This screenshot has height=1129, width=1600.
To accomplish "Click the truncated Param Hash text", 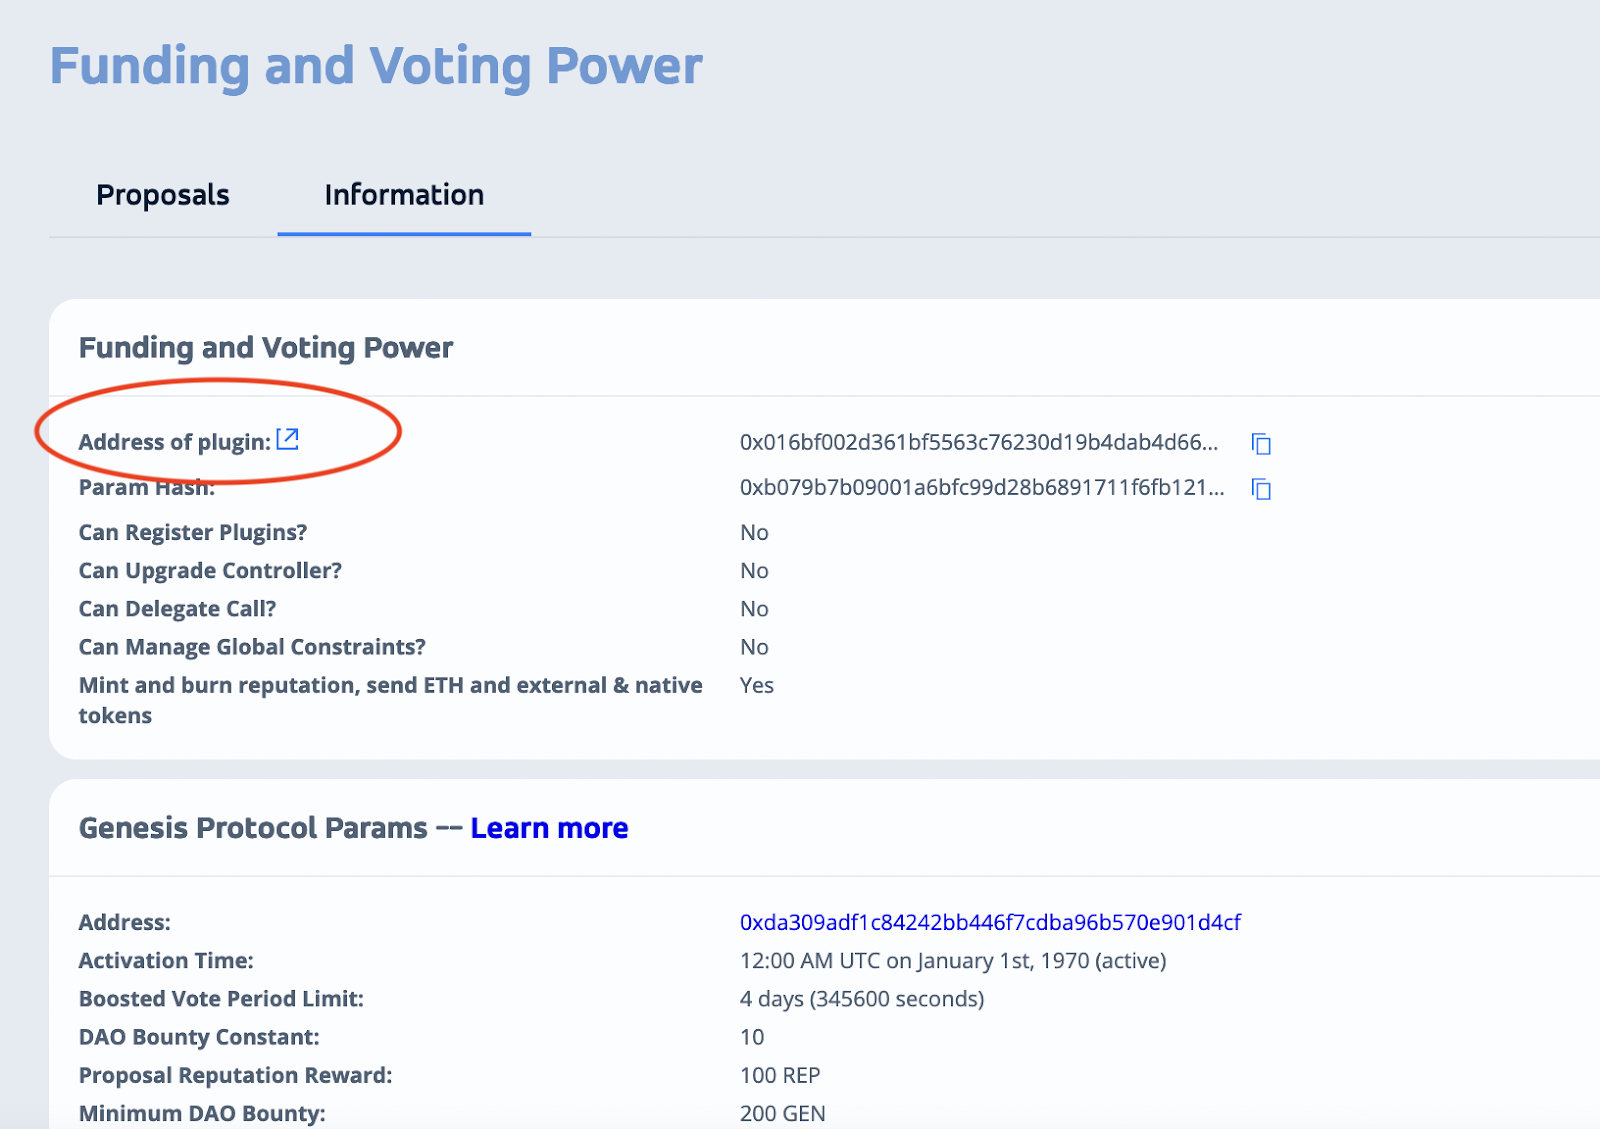I will click(x=981, y=488).
